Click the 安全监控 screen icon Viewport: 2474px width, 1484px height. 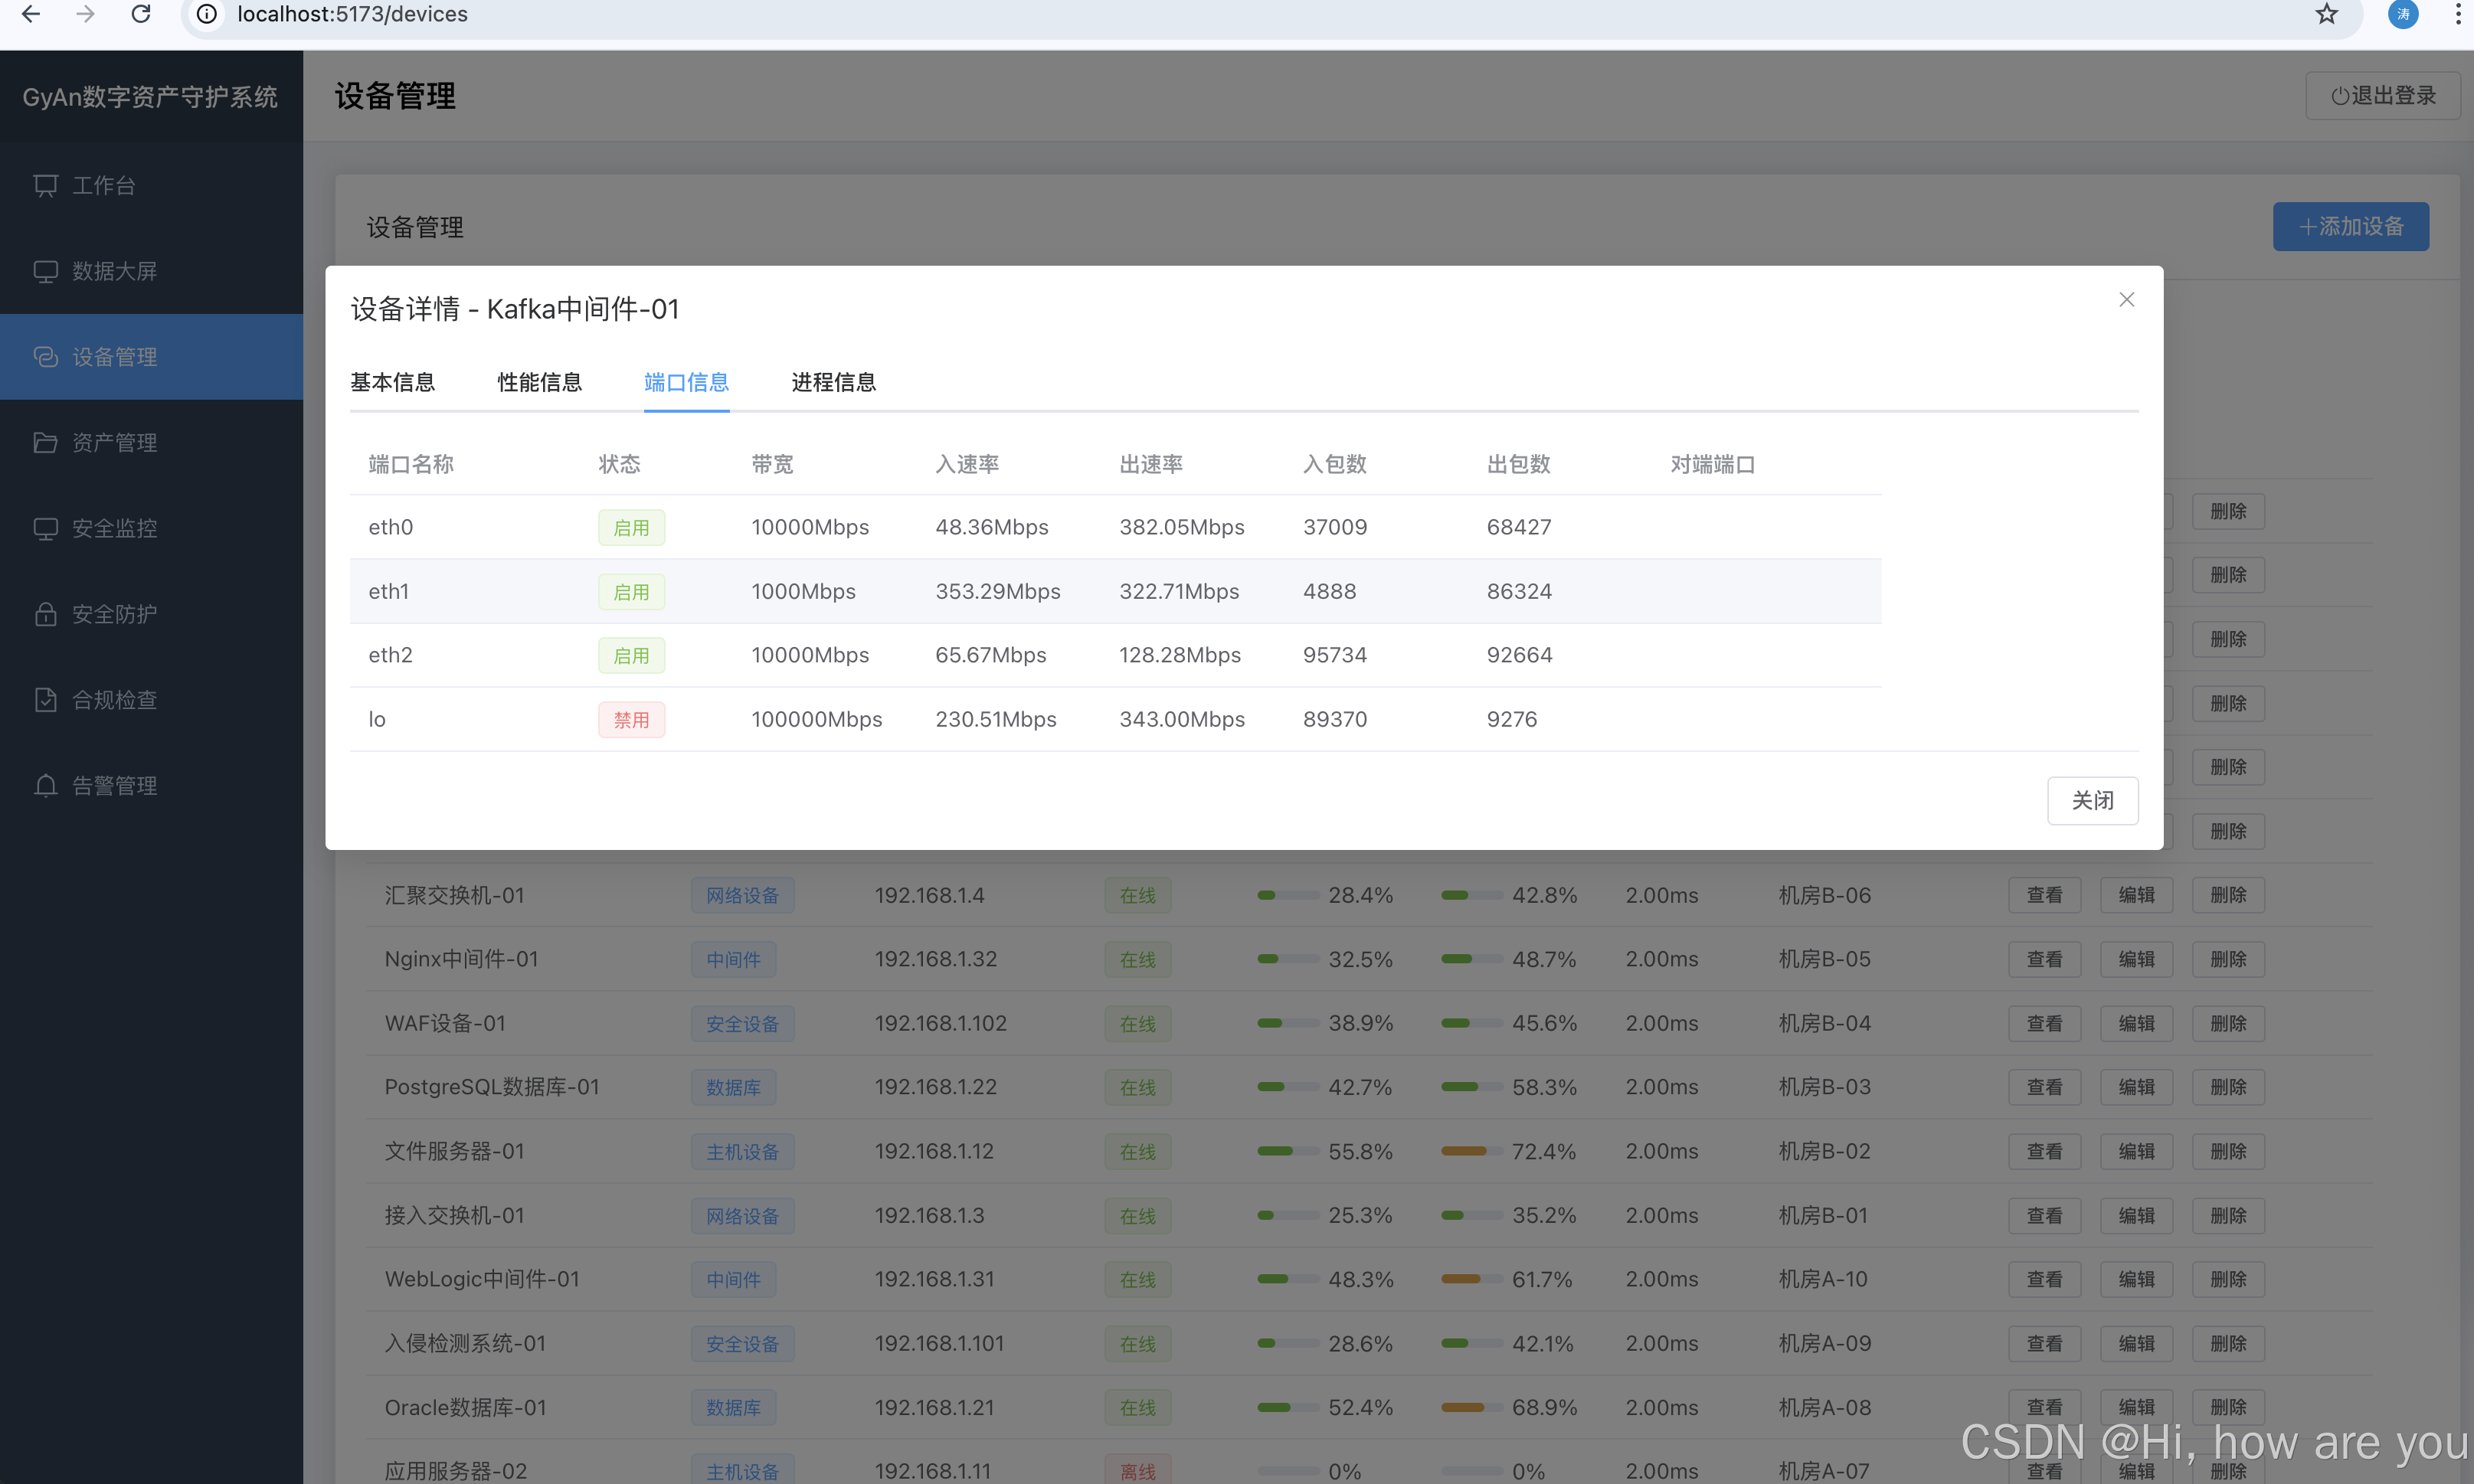click(46, 528)
